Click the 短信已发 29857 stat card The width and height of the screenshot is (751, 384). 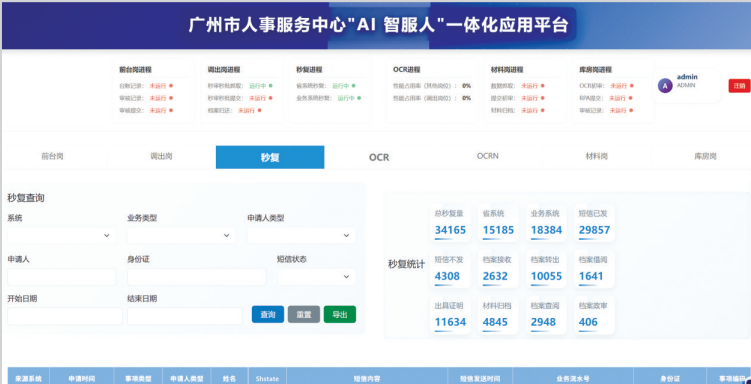click(594, 223)
